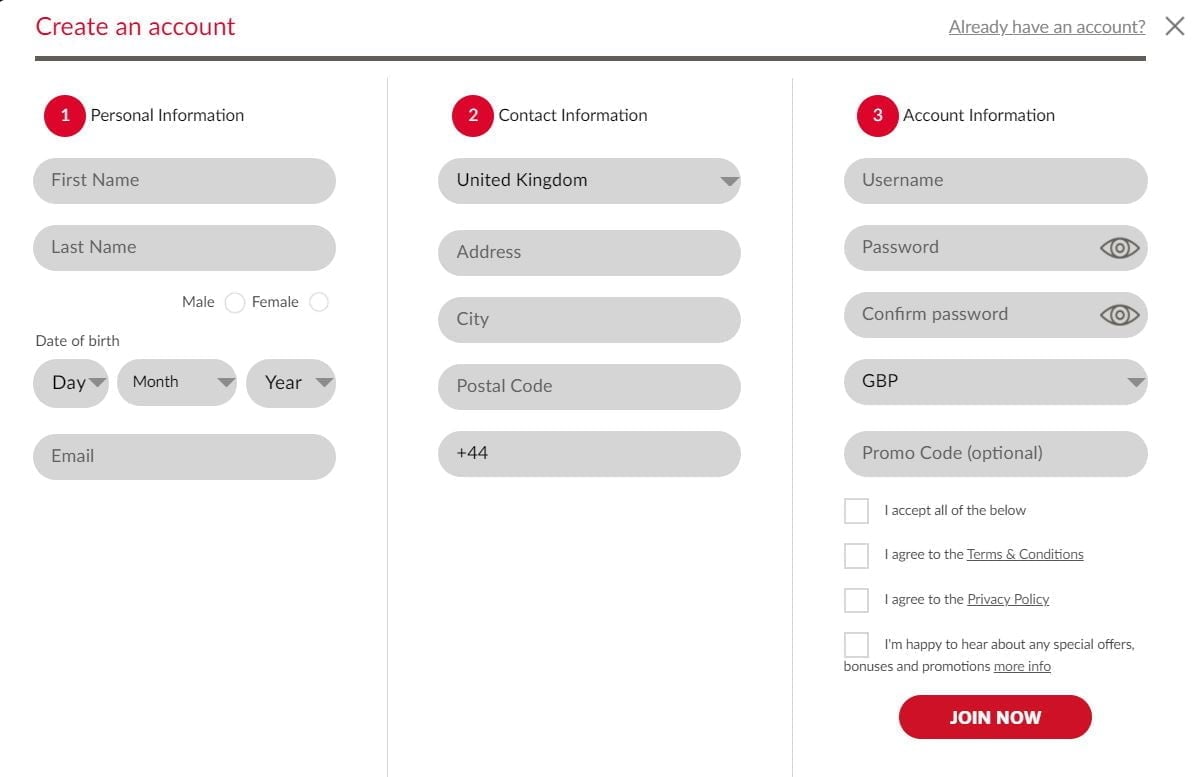Enable the special offers and promotions checkbox
Viewport: 1199px width, 777px height.
856,645
